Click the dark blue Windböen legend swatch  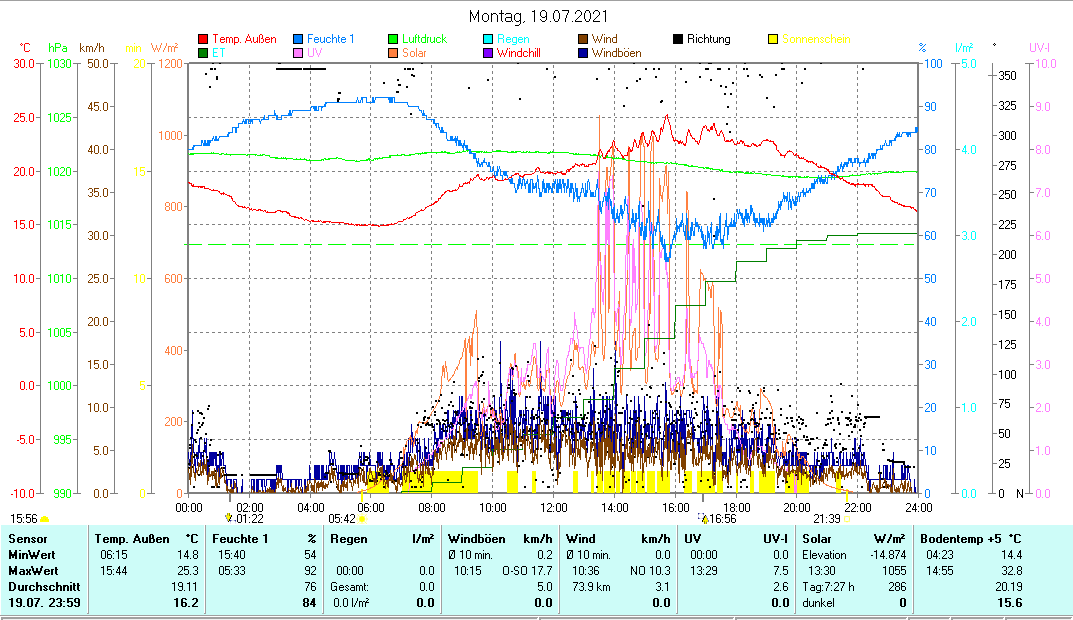584,53
